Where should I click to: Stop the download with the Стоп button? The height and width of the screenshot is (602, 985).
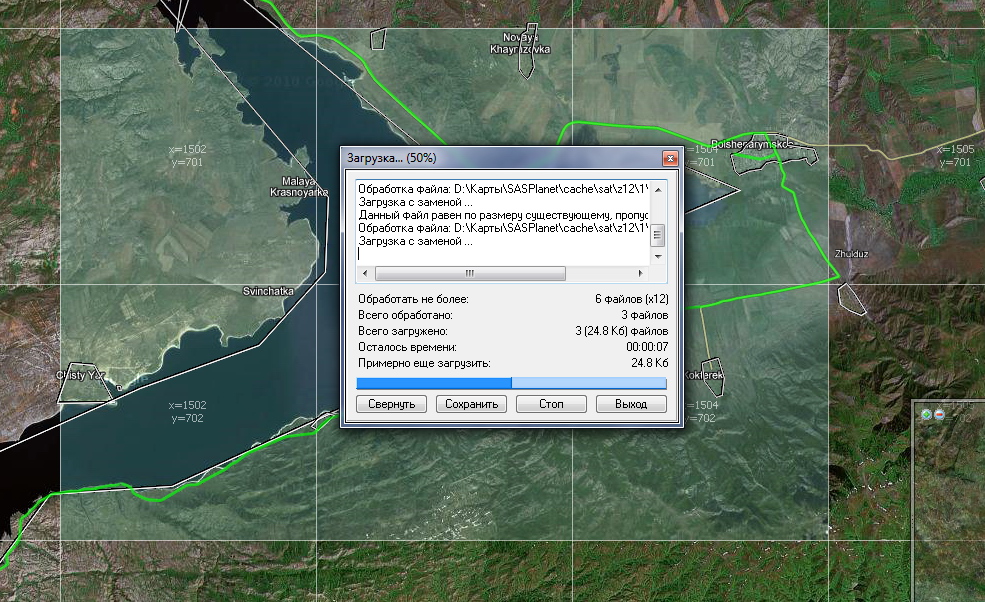(x=550, y=404)
